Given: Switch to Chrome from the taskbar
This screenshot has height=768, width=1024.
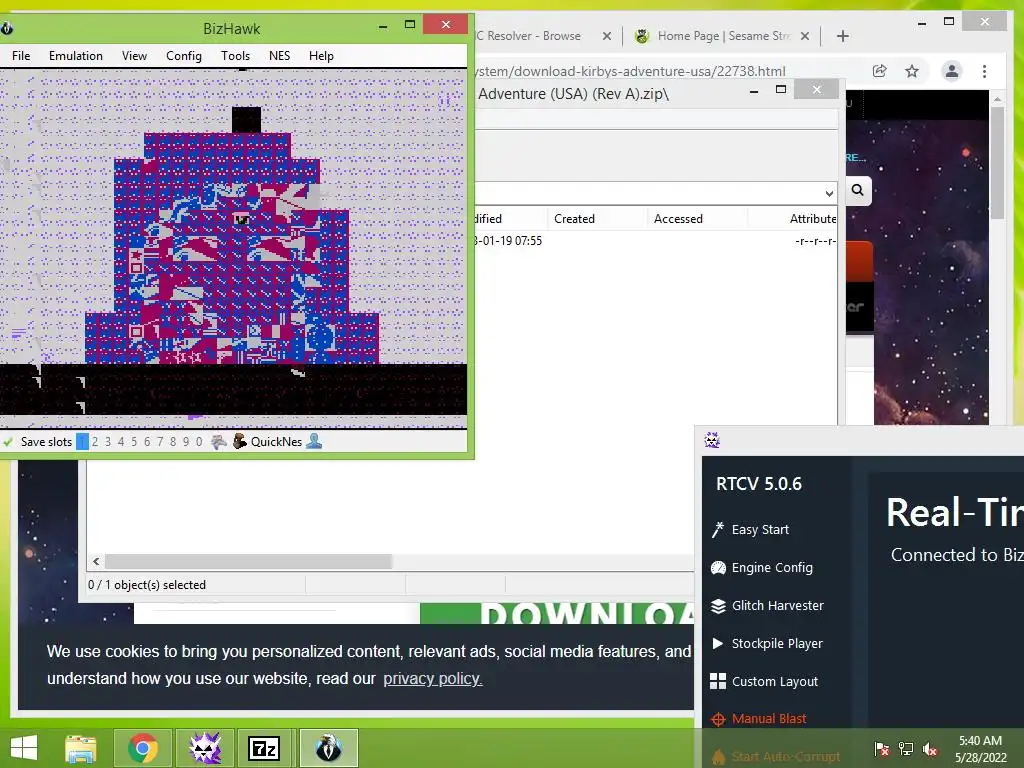Looking at the screenshot, I should pyautogui.click(x=143, y=748).
